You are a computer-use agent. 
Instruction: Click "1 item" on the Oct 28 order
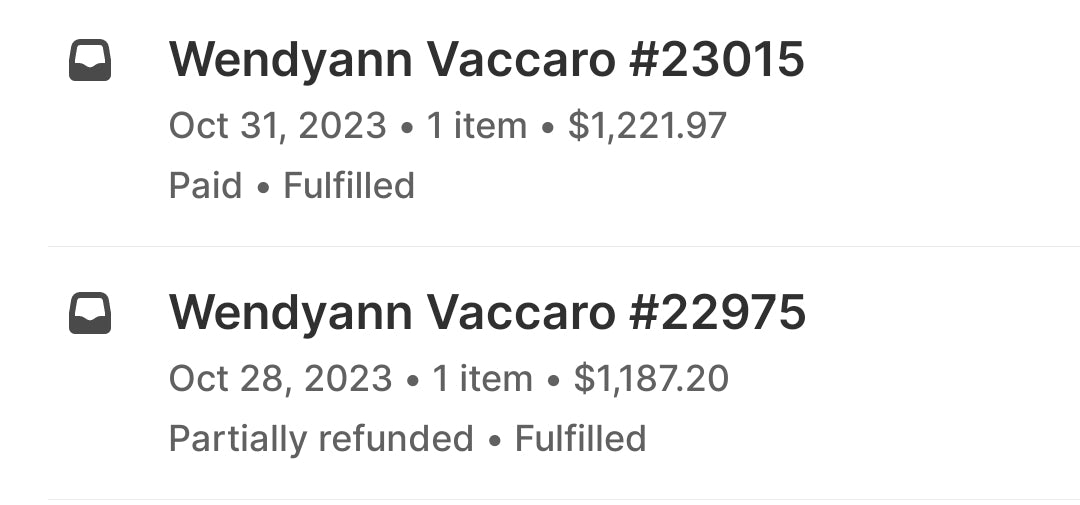click(x=482, y=379)
